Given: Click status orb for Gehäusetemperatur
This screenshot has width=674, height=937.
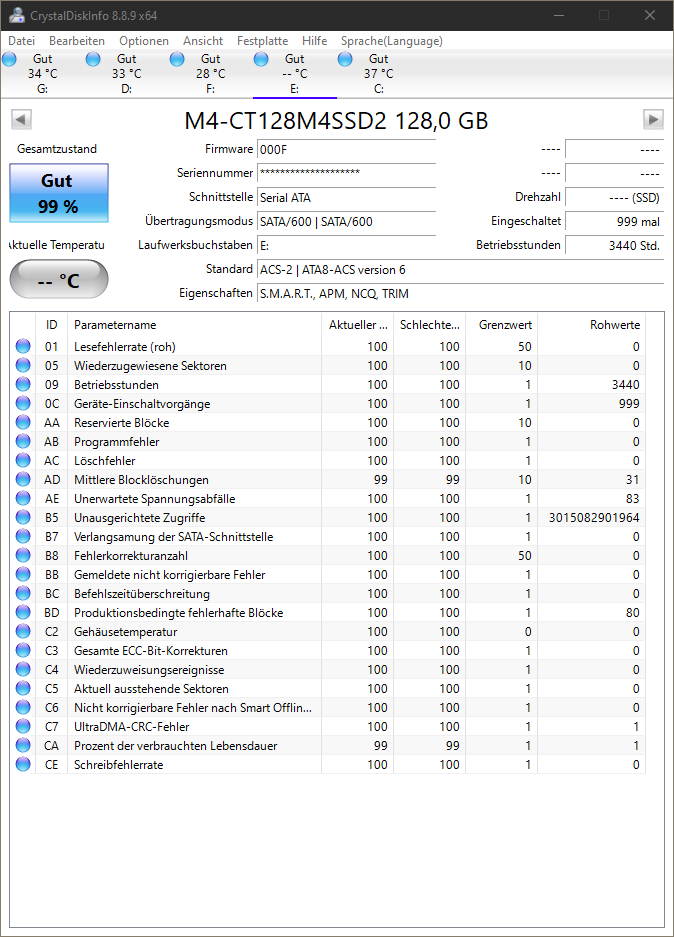Looking at the screenshot, I should pos(23,632).
